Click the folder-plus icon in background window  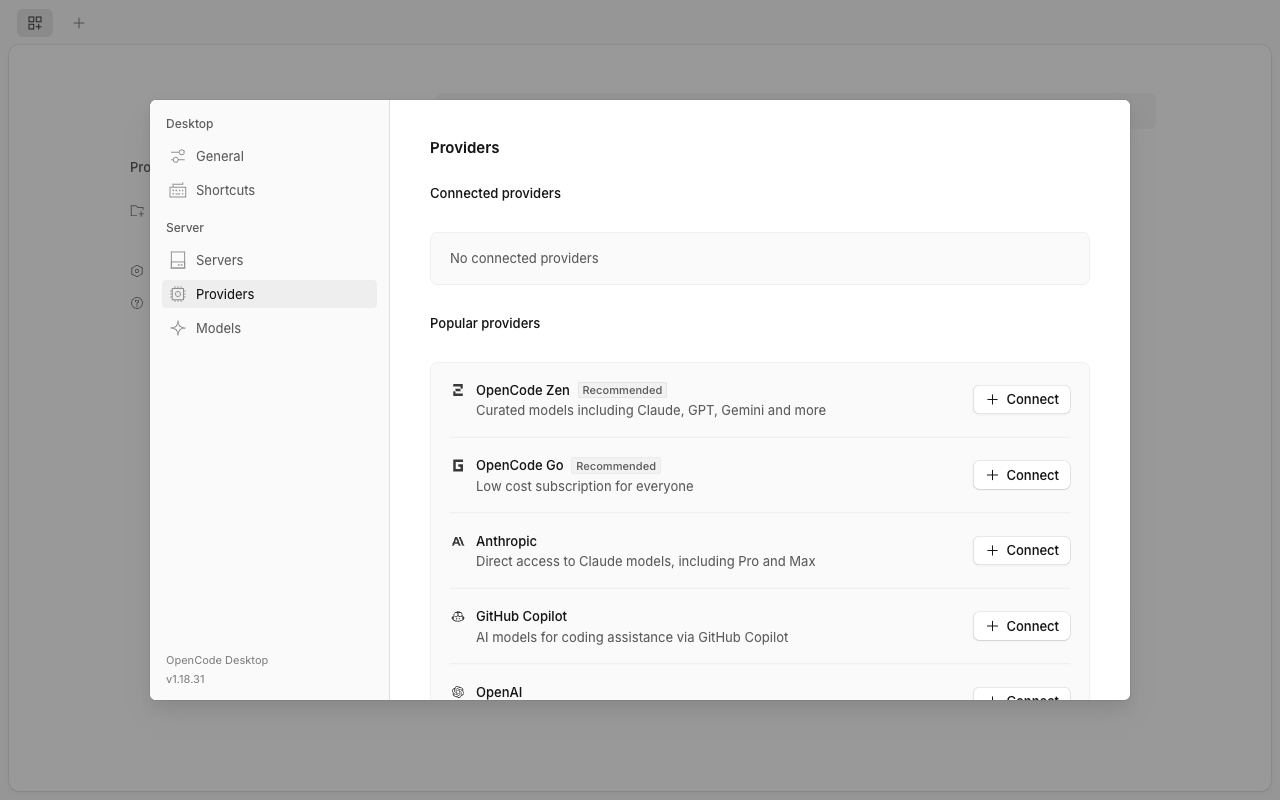coord(137,211)
